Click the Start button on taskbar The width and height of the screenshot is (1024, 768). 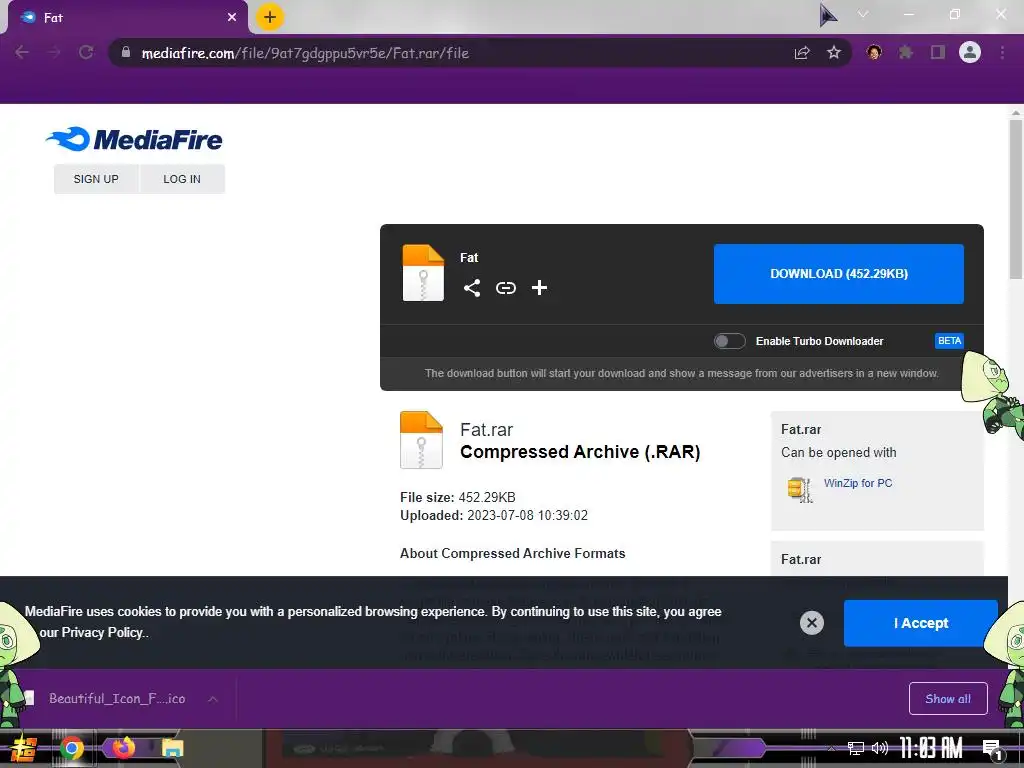(x=23, y=748)
